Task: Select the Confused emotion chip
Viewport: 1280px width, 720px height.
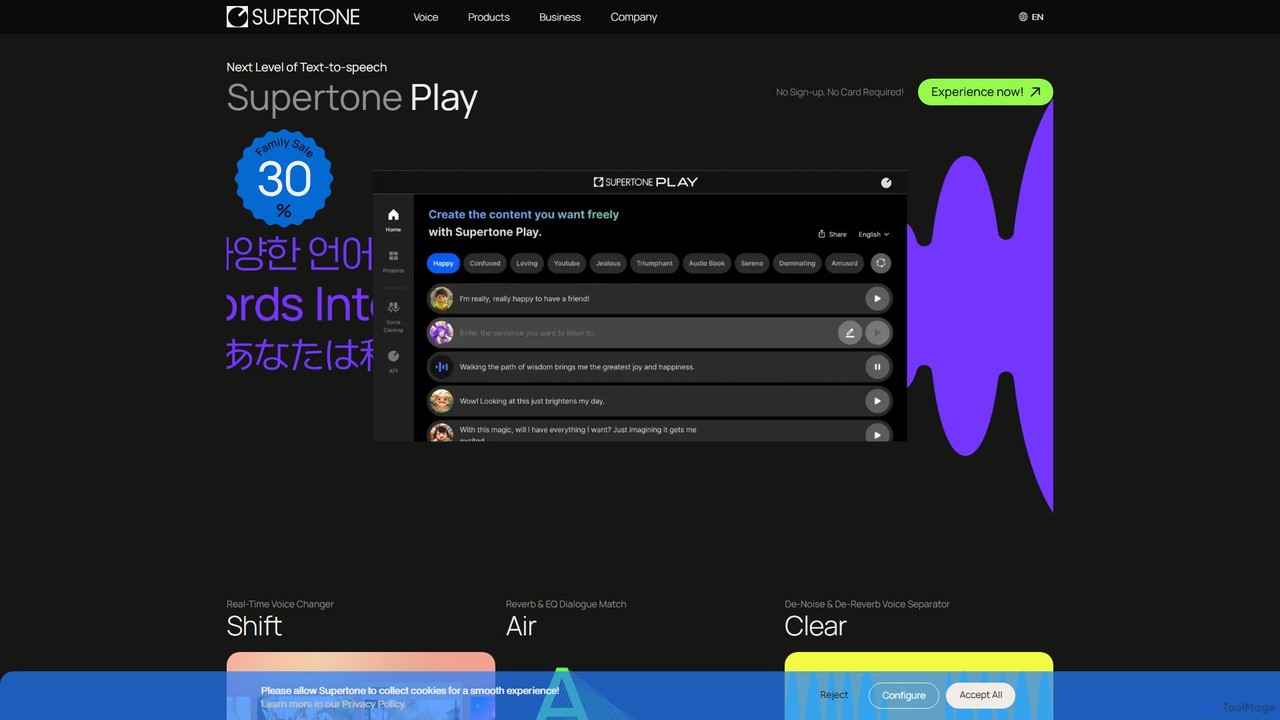Action: (x=485, y=263)
